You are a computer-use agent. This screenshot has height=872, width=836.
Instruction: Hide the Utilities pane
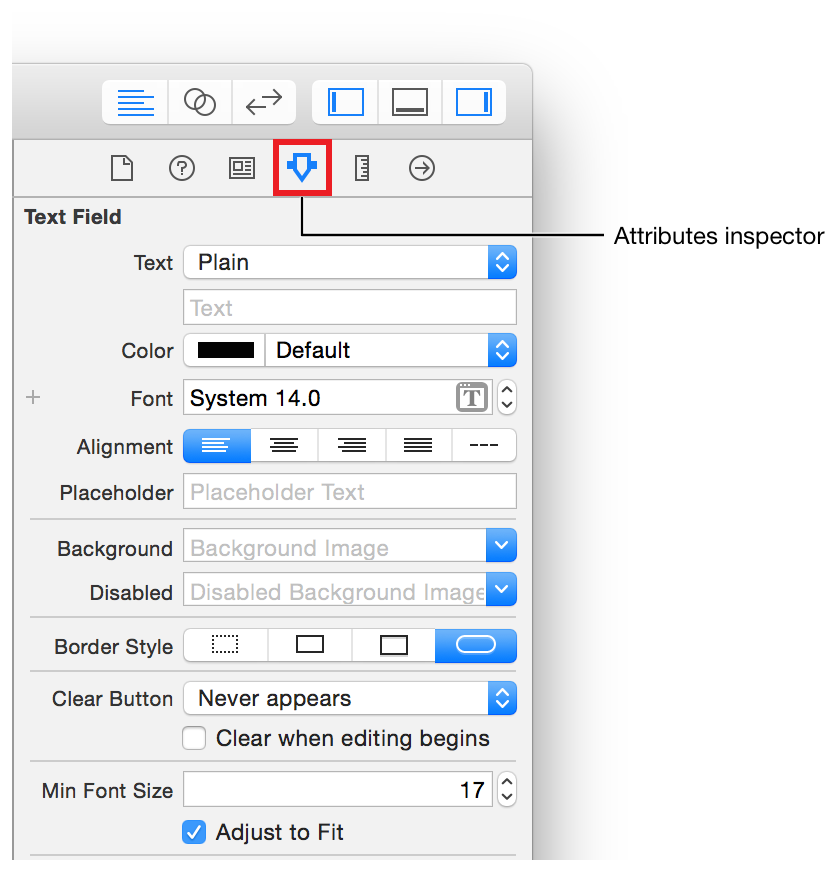[x=474, y=102]
